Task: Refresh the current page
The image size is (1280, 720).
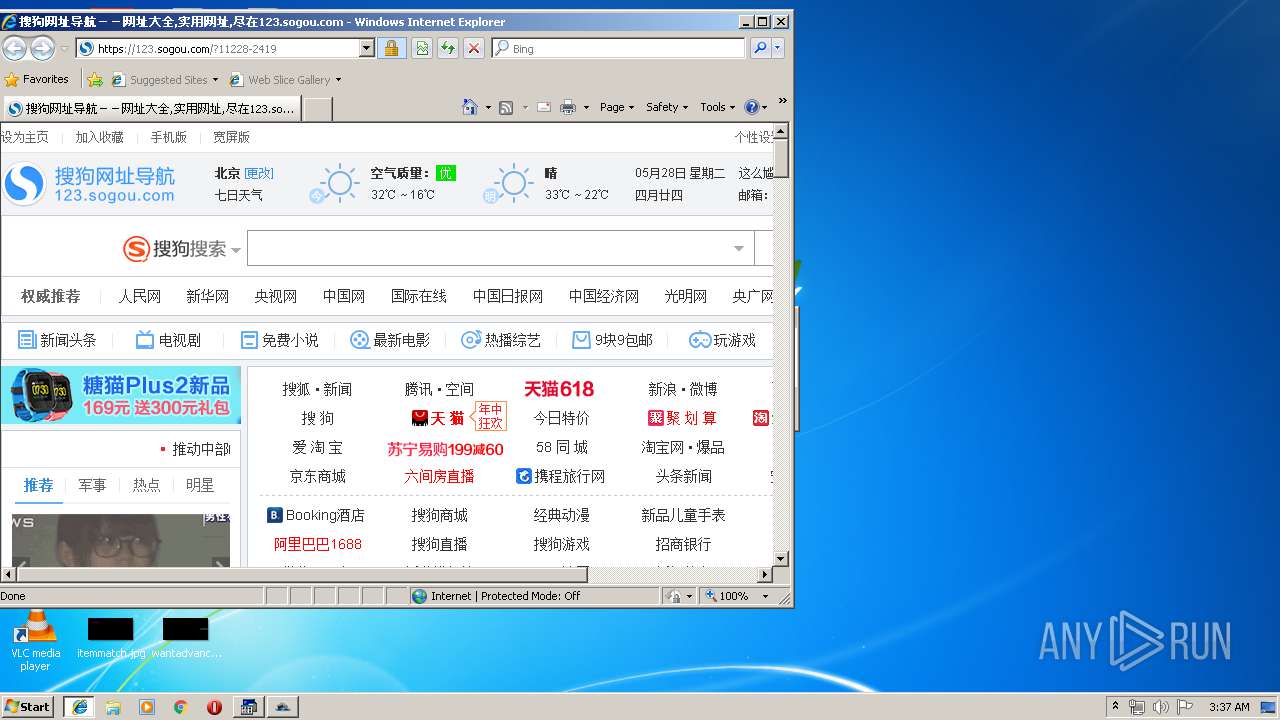Action: (448, 48)
